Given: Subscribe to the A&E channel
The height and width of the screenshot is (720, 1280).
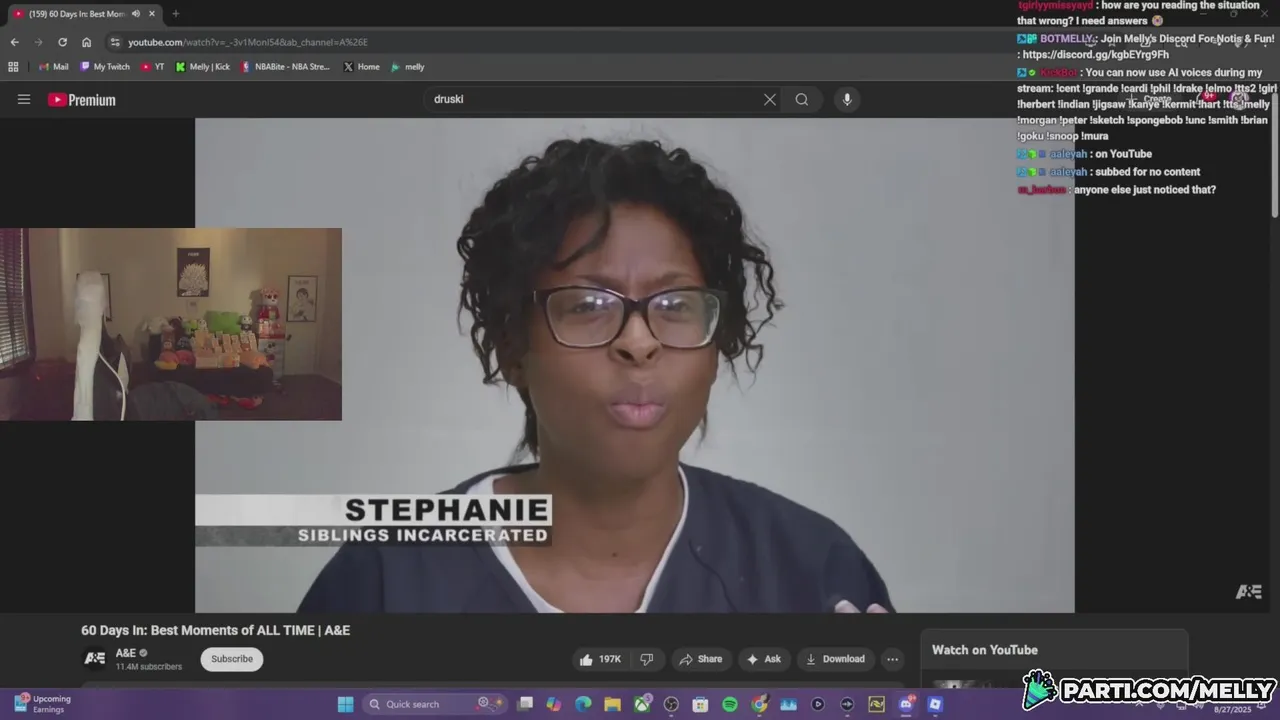Looking at the screenshot, I should [x=232, y=659].
